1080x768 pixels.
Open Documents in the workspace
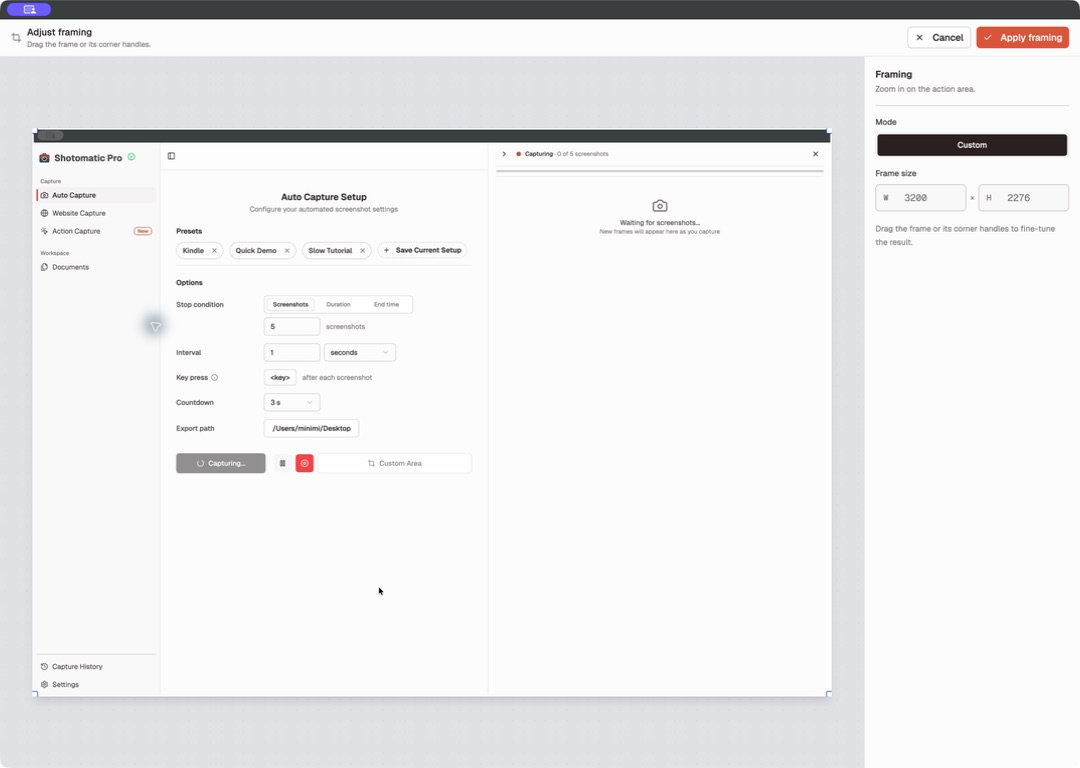pyautogui.click(x=96, y=267)
